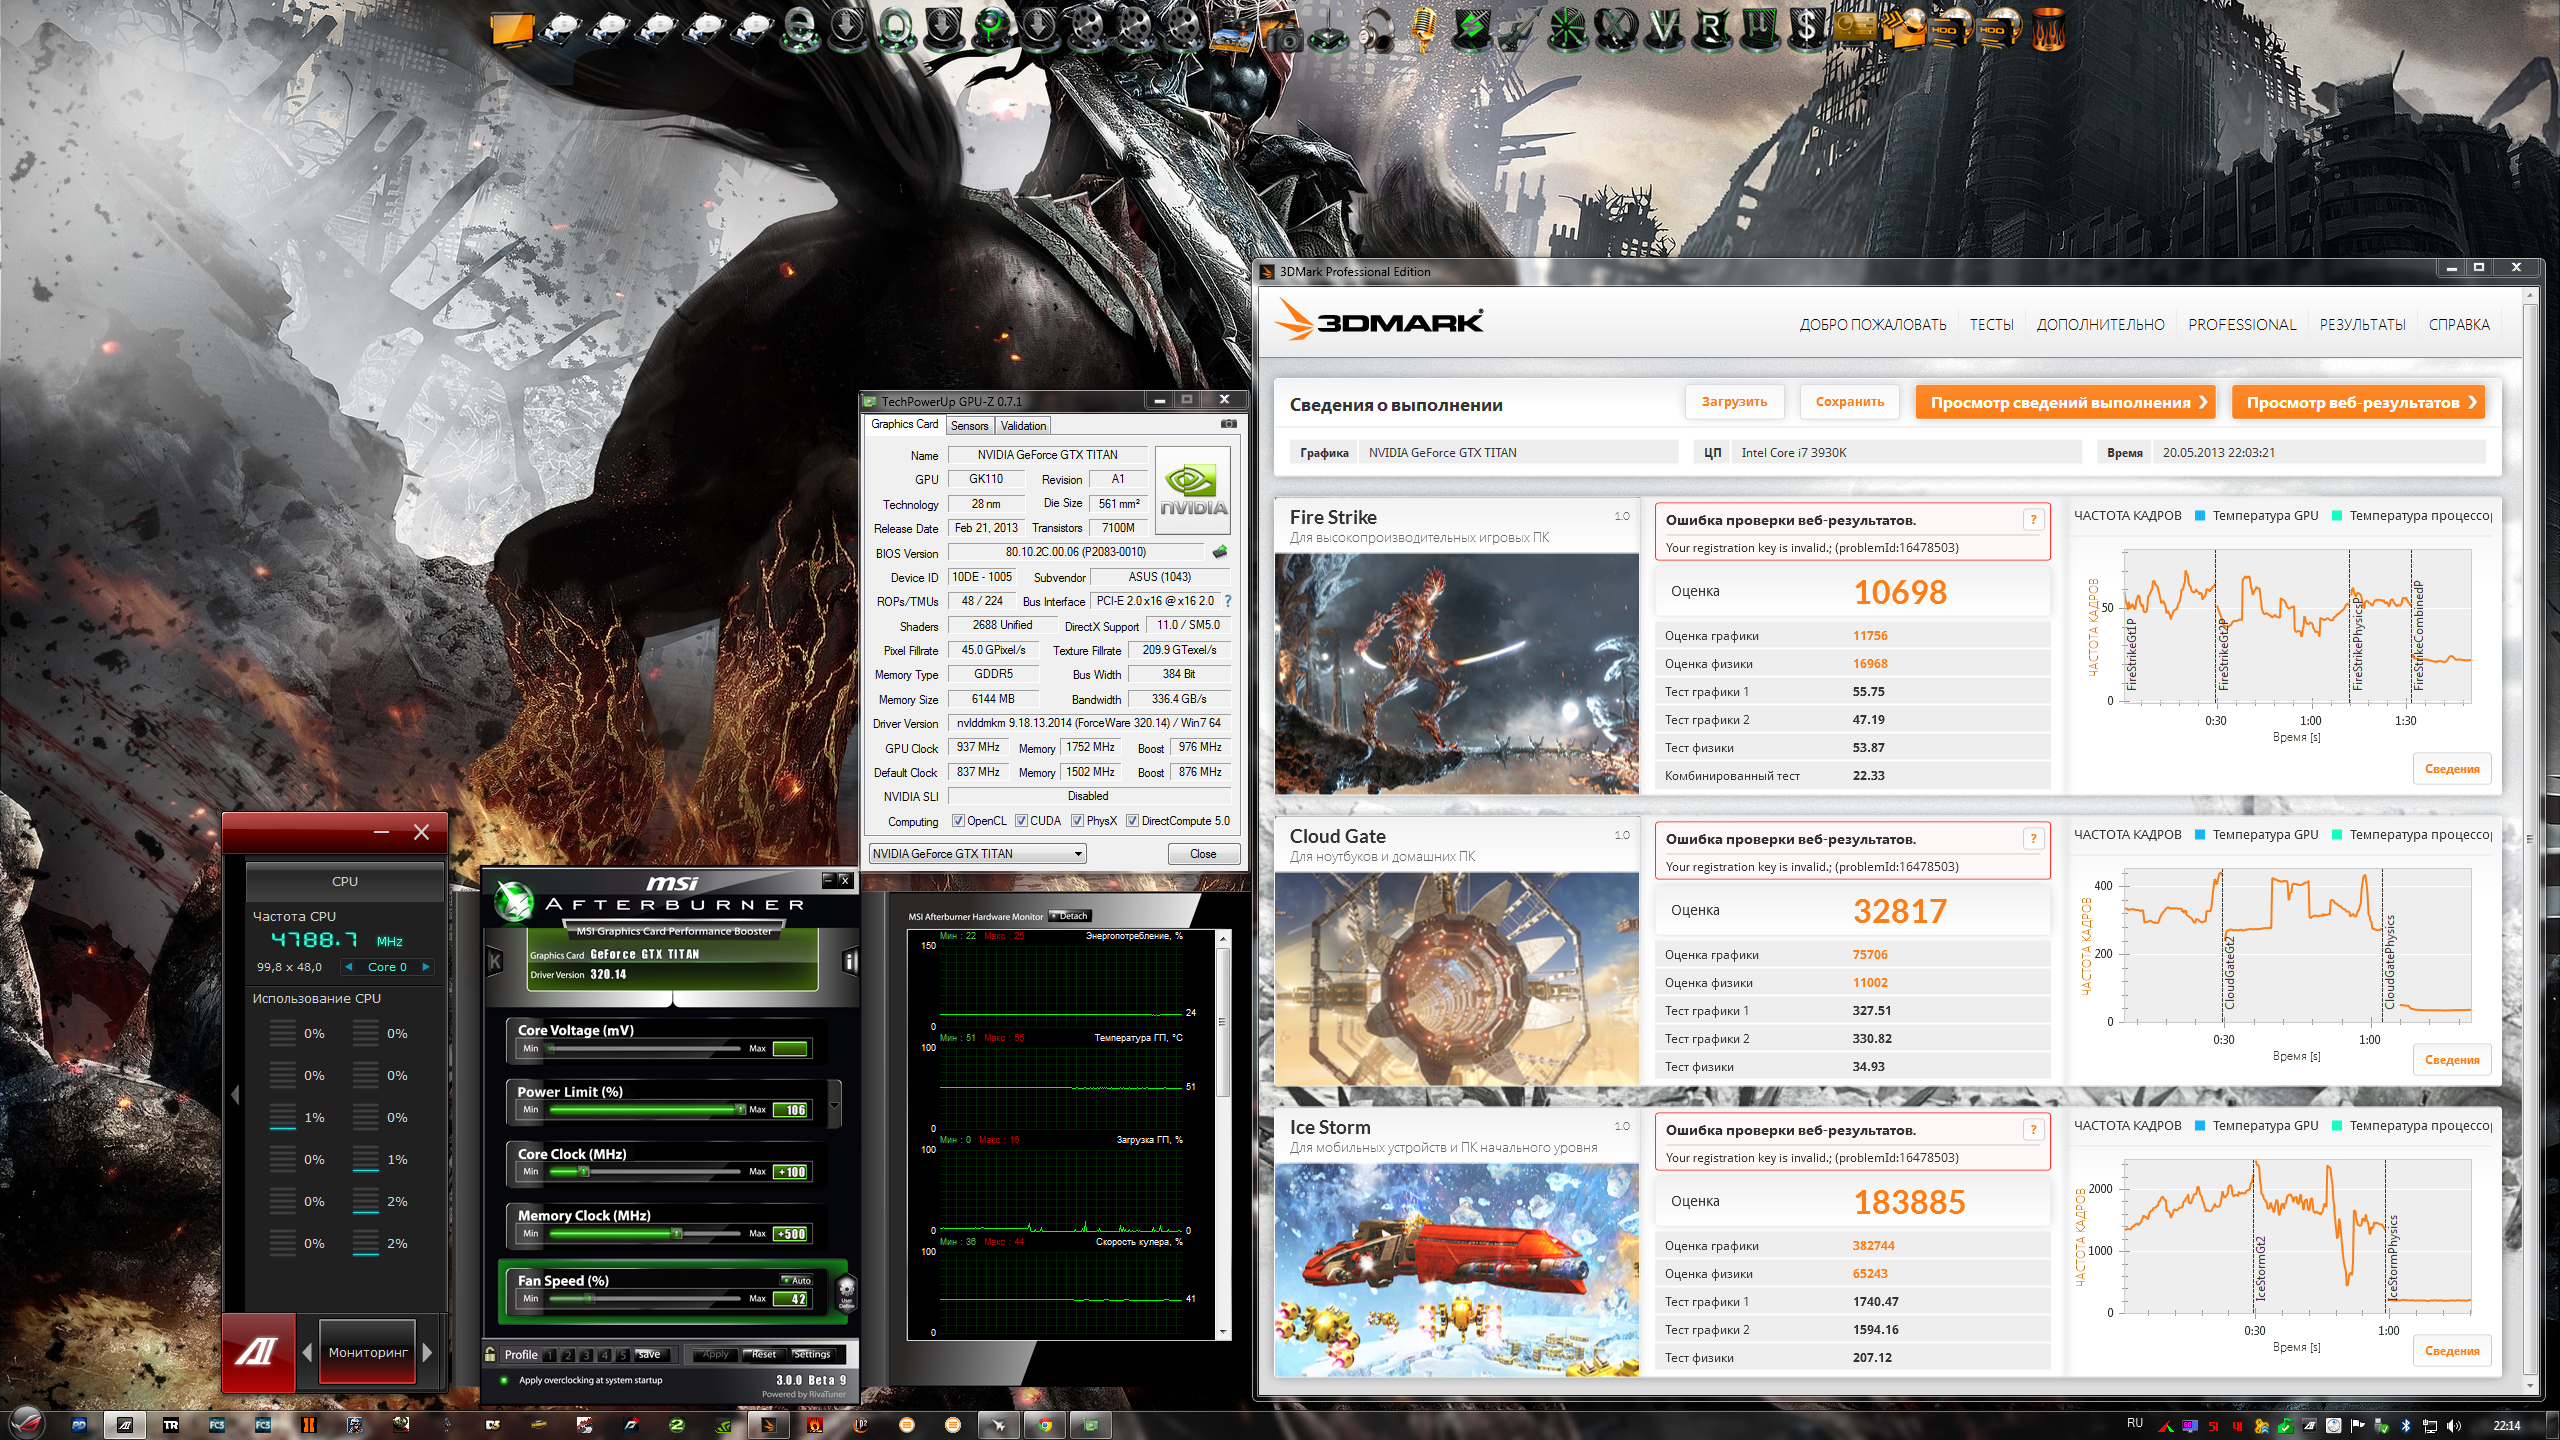Image resolution: width=2560 pixels, height=1440 pixels.
Task: Click Afterburner Settings button
Action: [811, 1354]
